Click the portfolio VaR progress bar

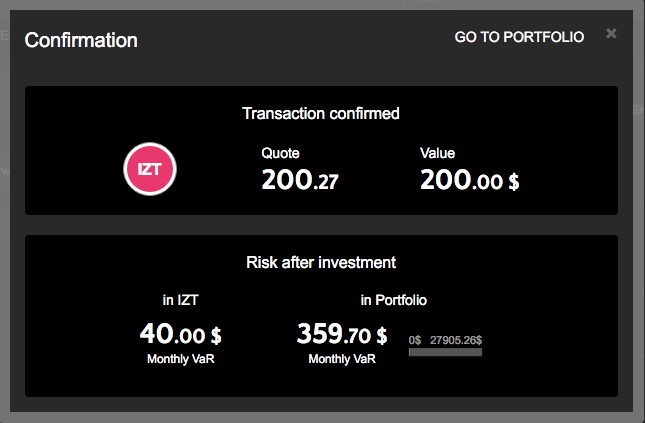[445, 352]
